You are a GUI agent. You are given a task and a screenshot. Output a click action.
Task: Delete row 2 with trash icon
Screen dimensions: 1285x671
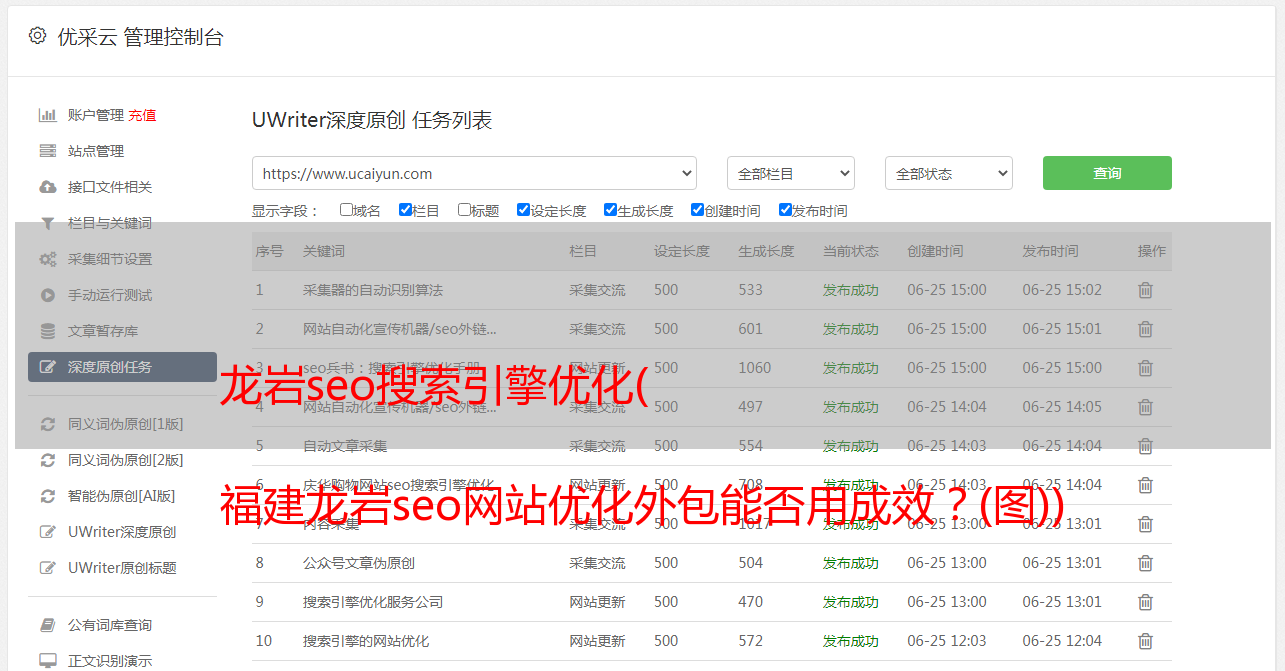point(1146,329)
